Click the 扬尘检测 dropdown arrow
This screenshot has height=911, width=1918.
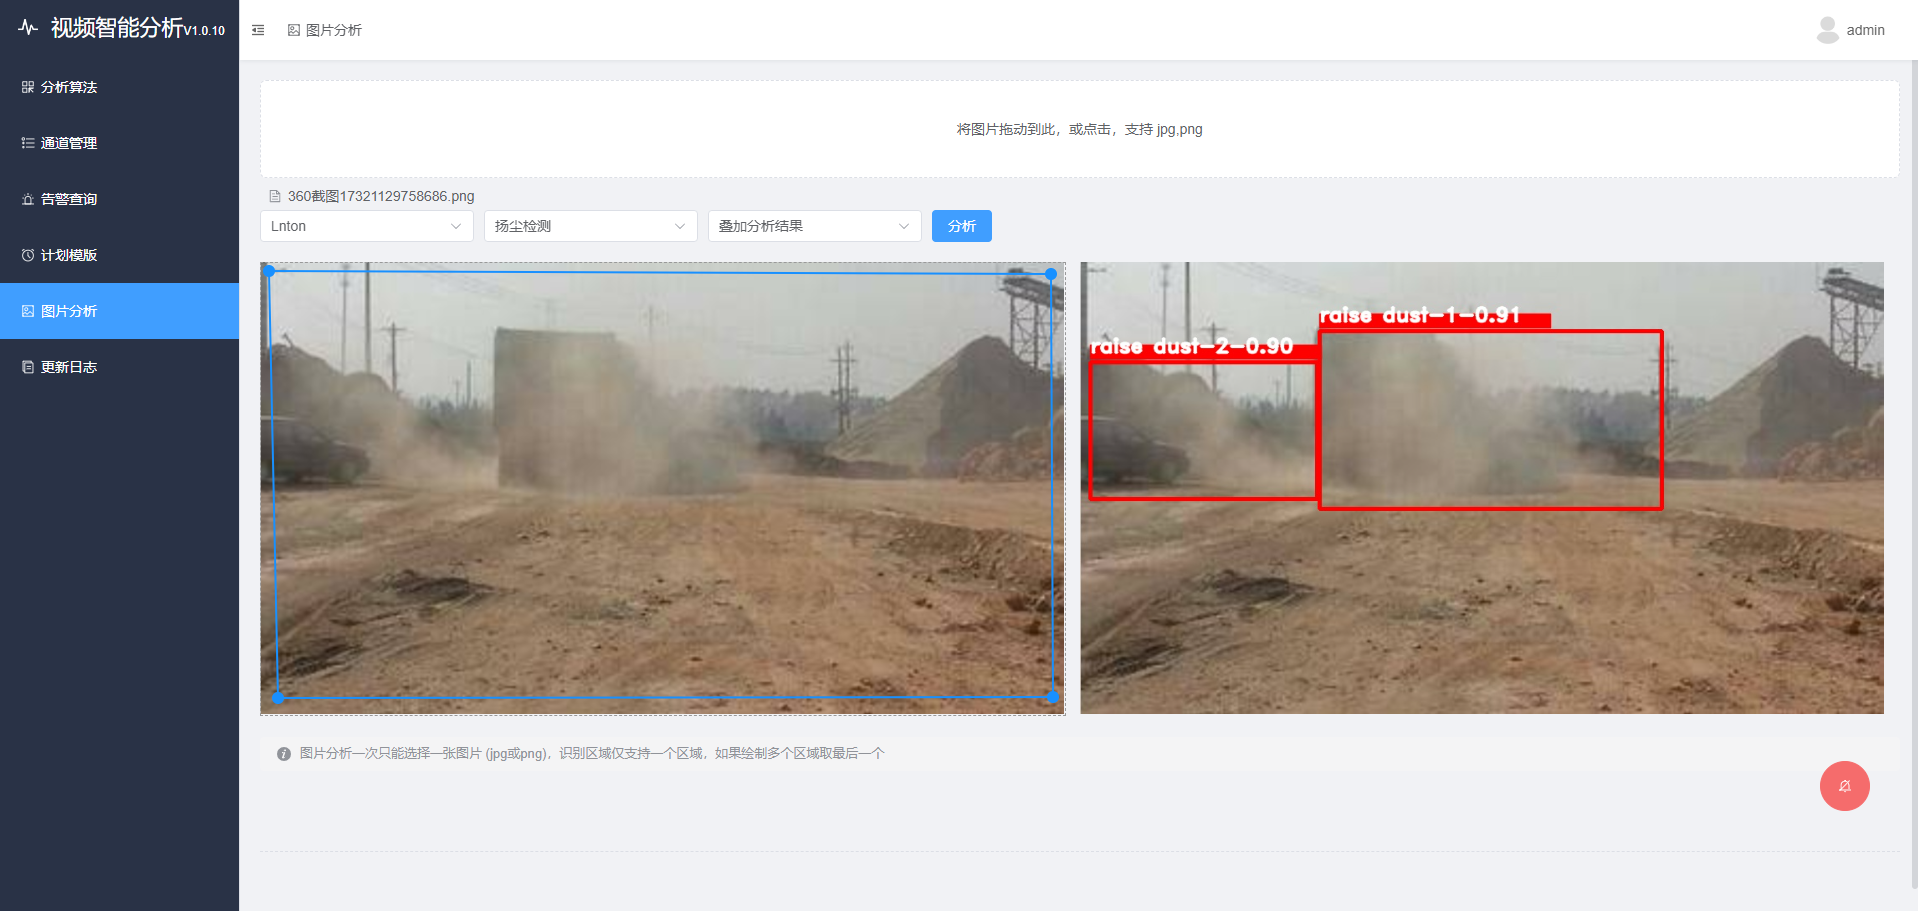(680, 226)
